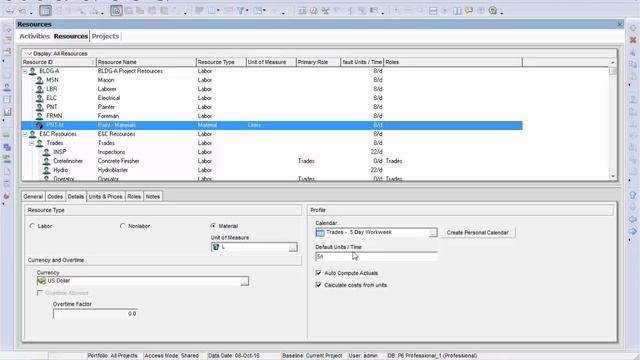640x360 pixels.
Task: Click the icon inside Unit of Measure field
Action: 216,247
